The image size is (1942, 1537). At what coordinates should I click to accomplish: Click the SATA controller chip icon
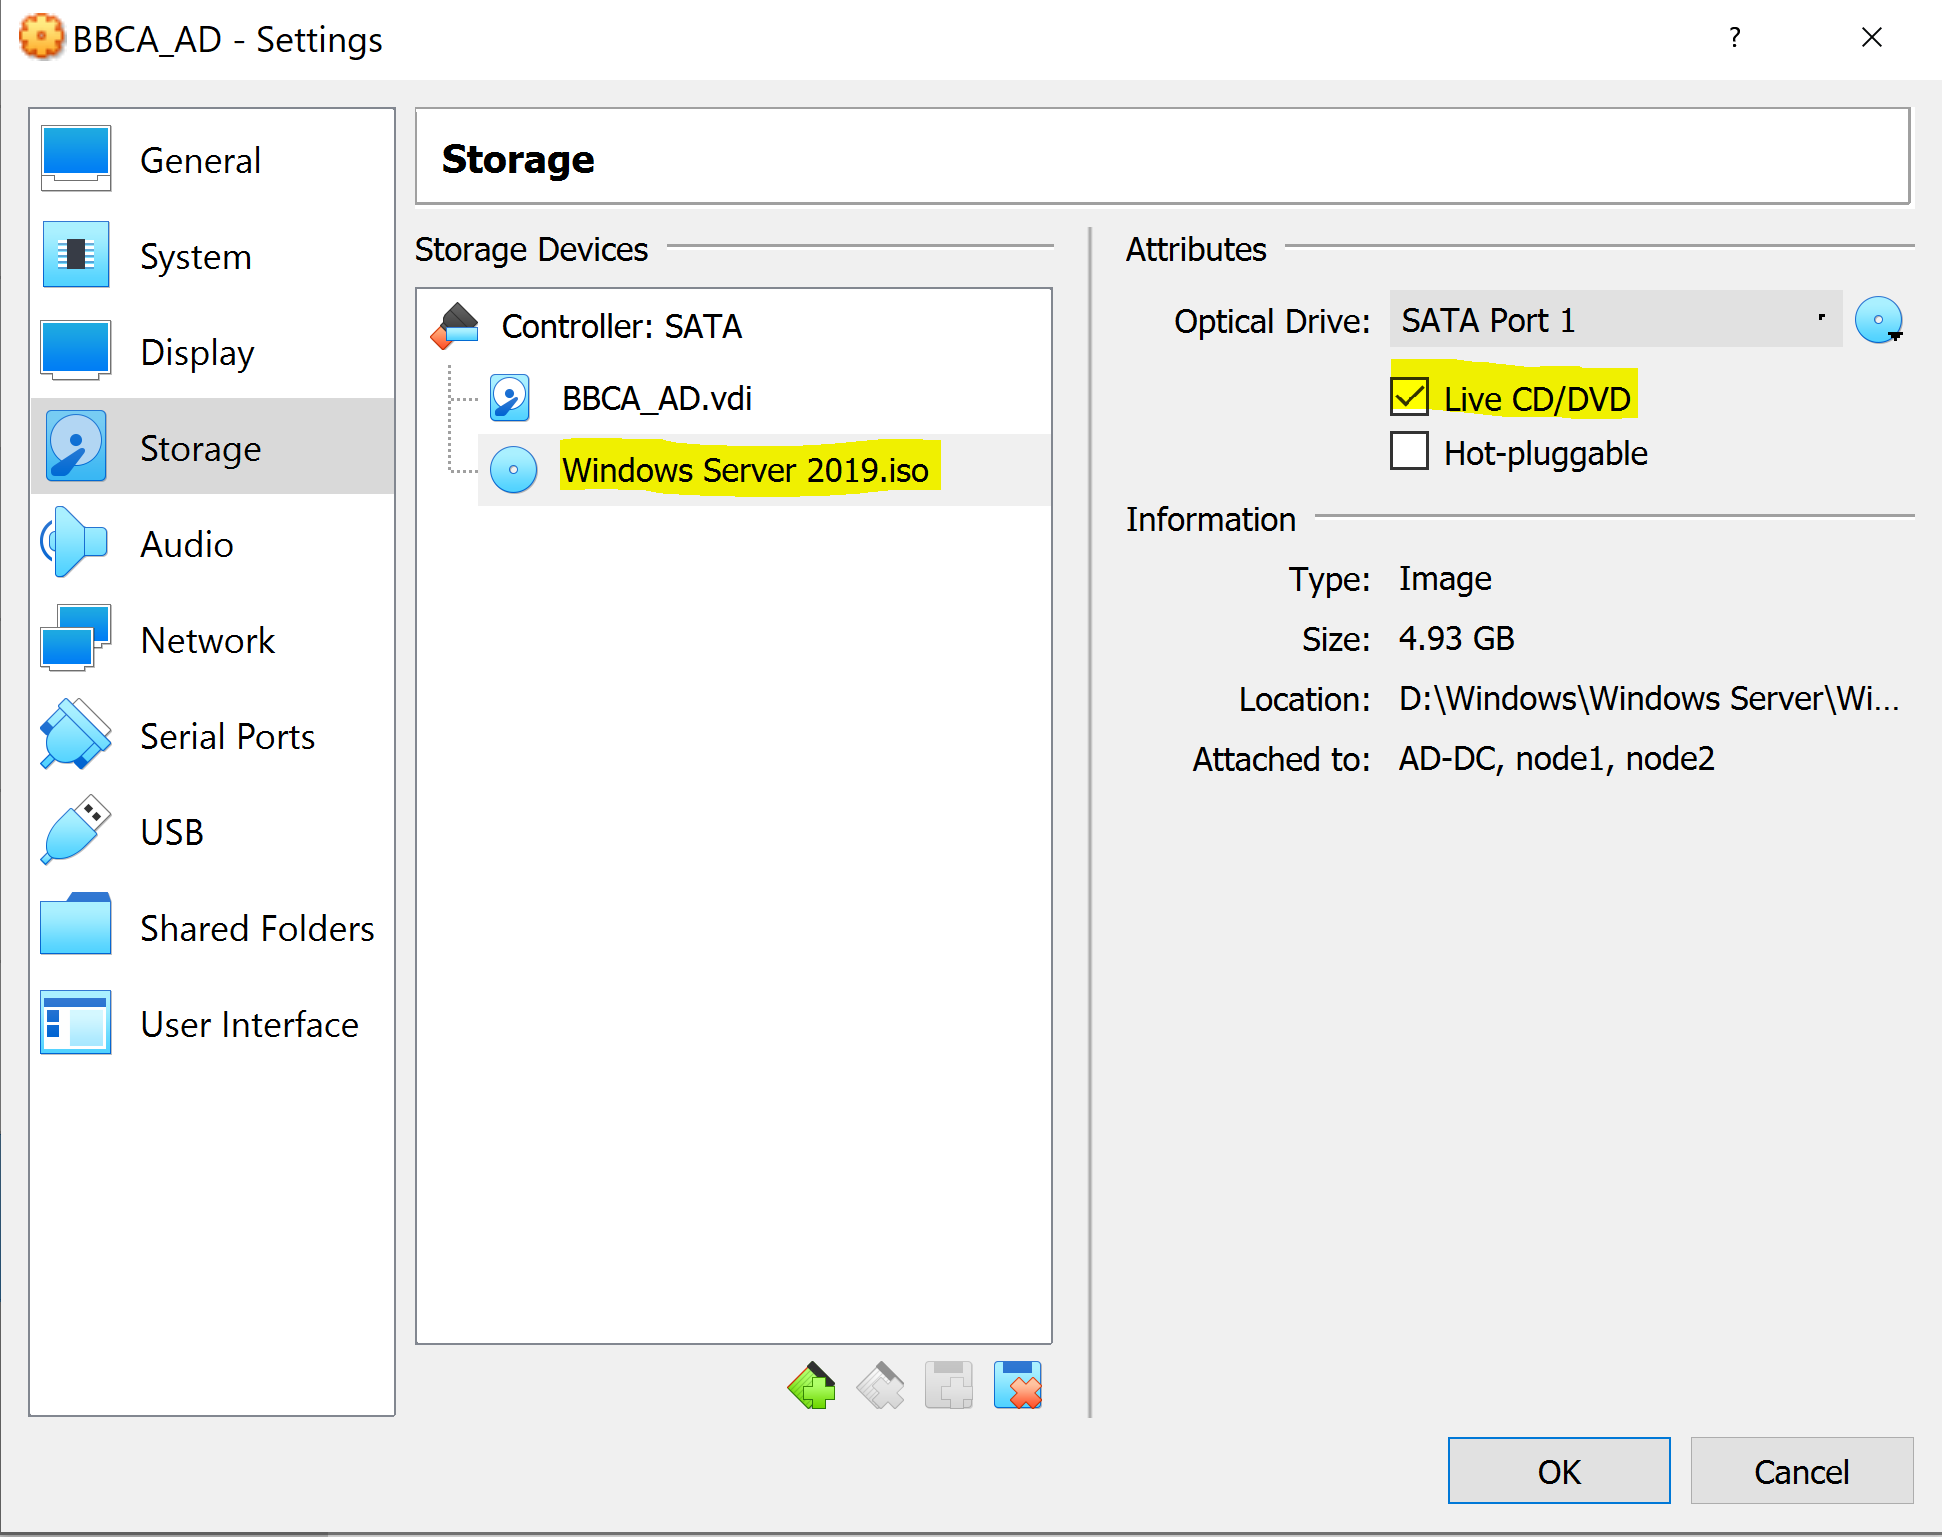click(455, 326)
